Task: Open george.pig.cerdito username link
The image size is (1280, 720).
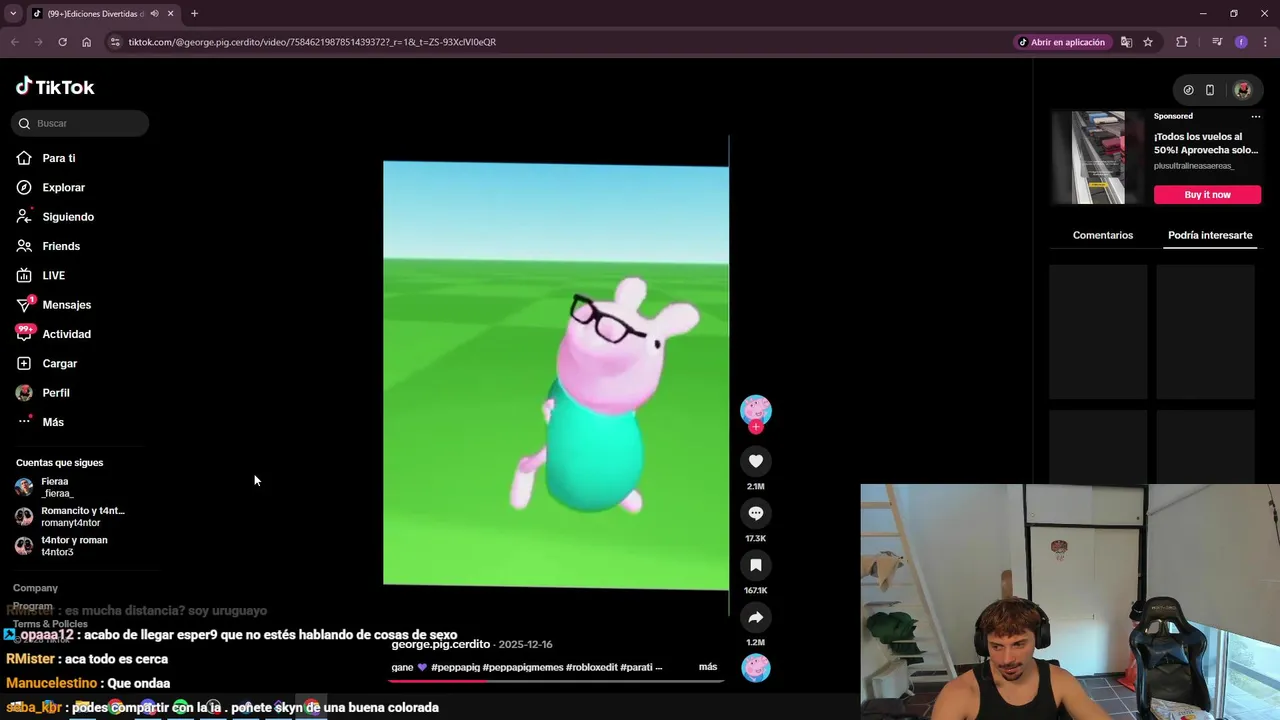Action: (441, 644)
